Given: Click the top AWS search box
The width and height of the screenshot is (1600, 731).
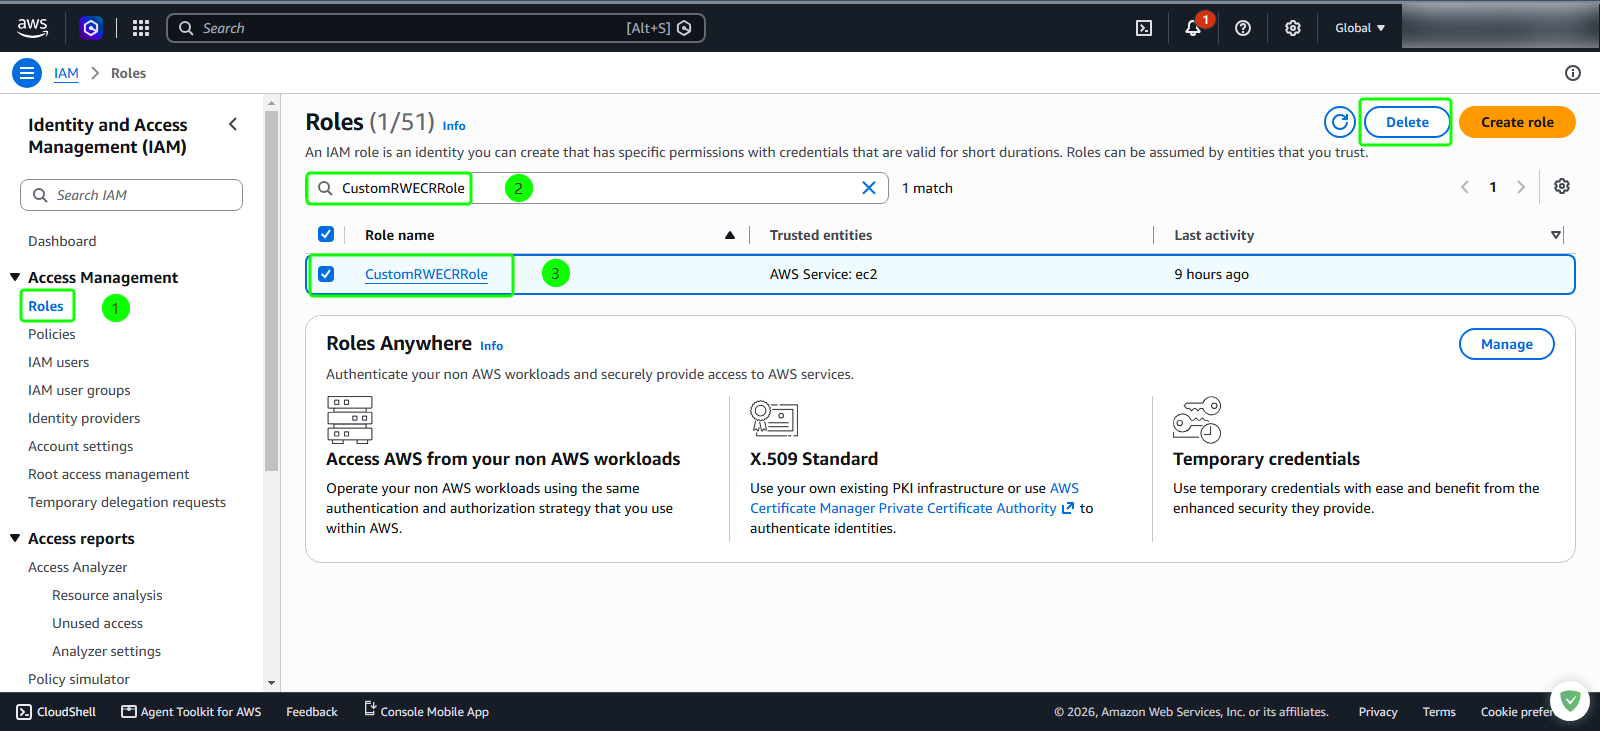Looking at the screenshot, I should coord(436,28).
